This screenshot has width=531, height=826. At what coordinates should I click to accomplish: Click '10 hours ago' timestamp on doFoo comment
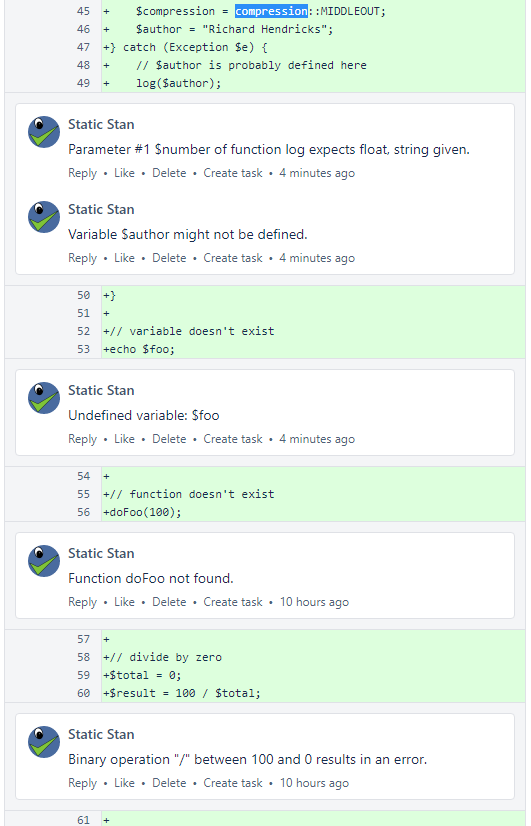tap(314, 602)
